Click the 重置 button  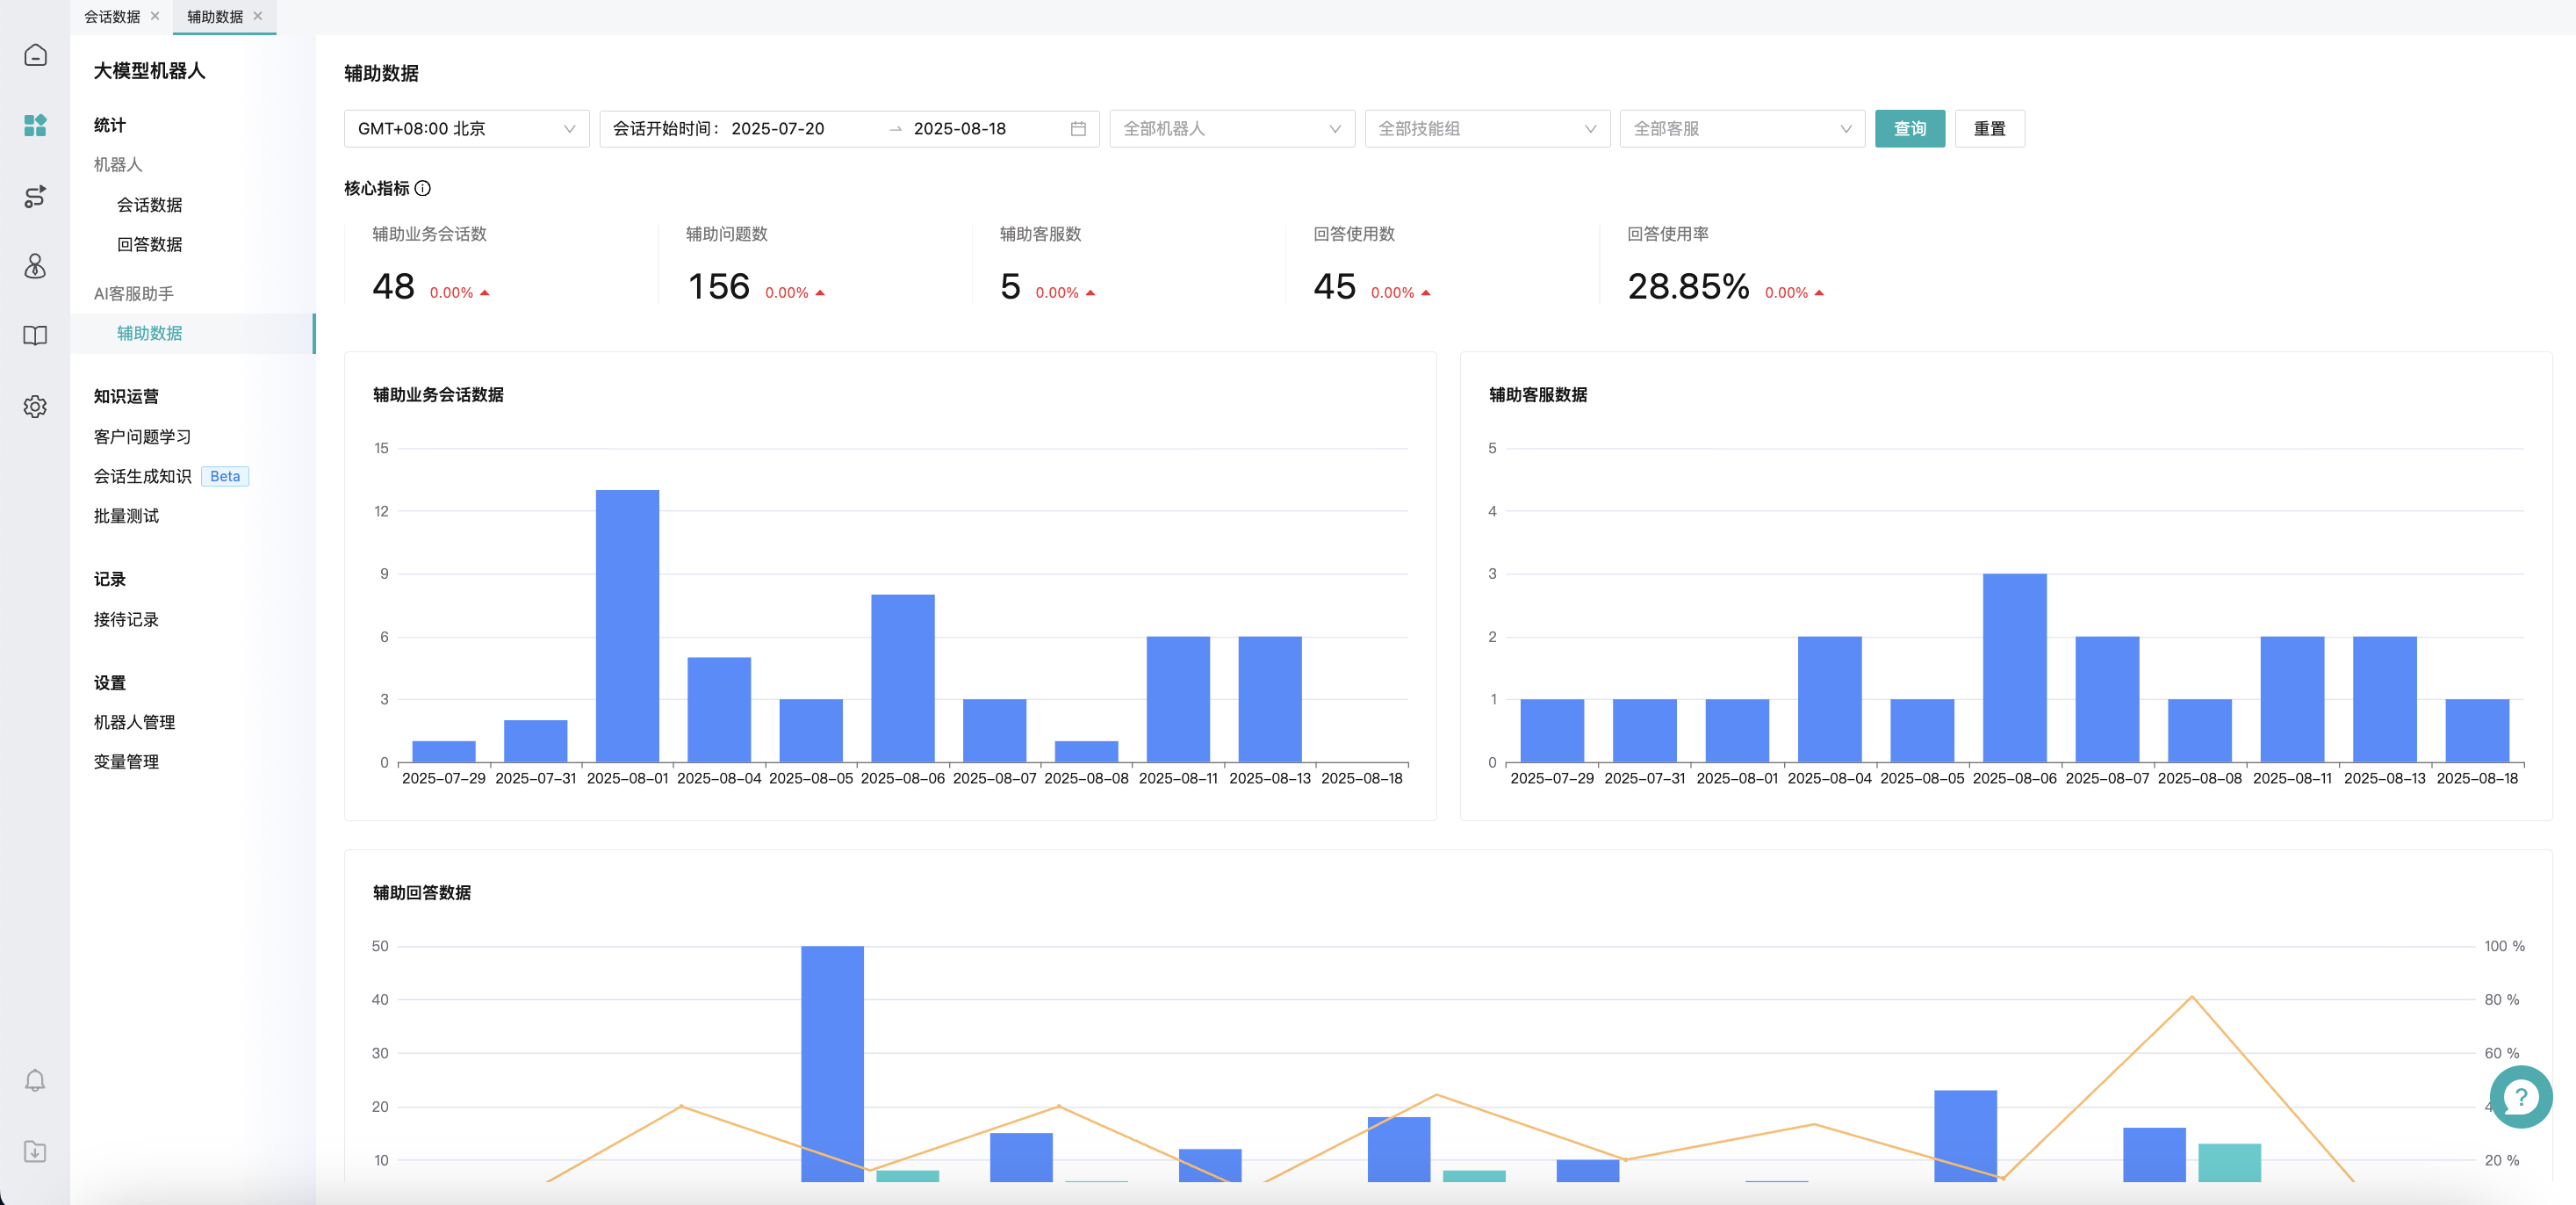click(1990, 129)
